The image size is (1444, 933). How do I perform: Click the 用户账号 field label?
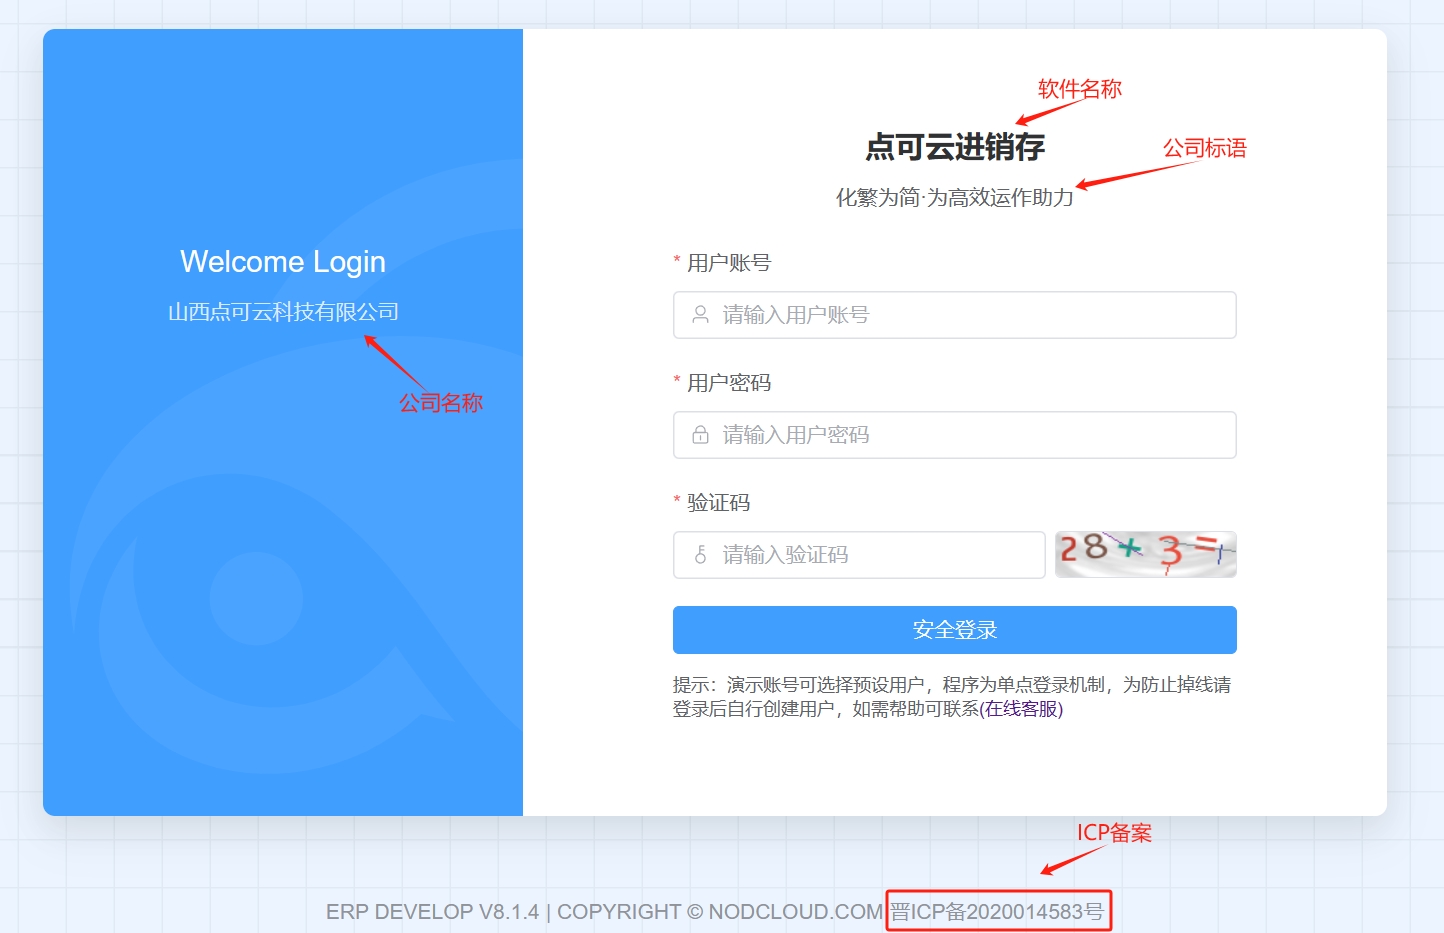[x=729, y=263]
